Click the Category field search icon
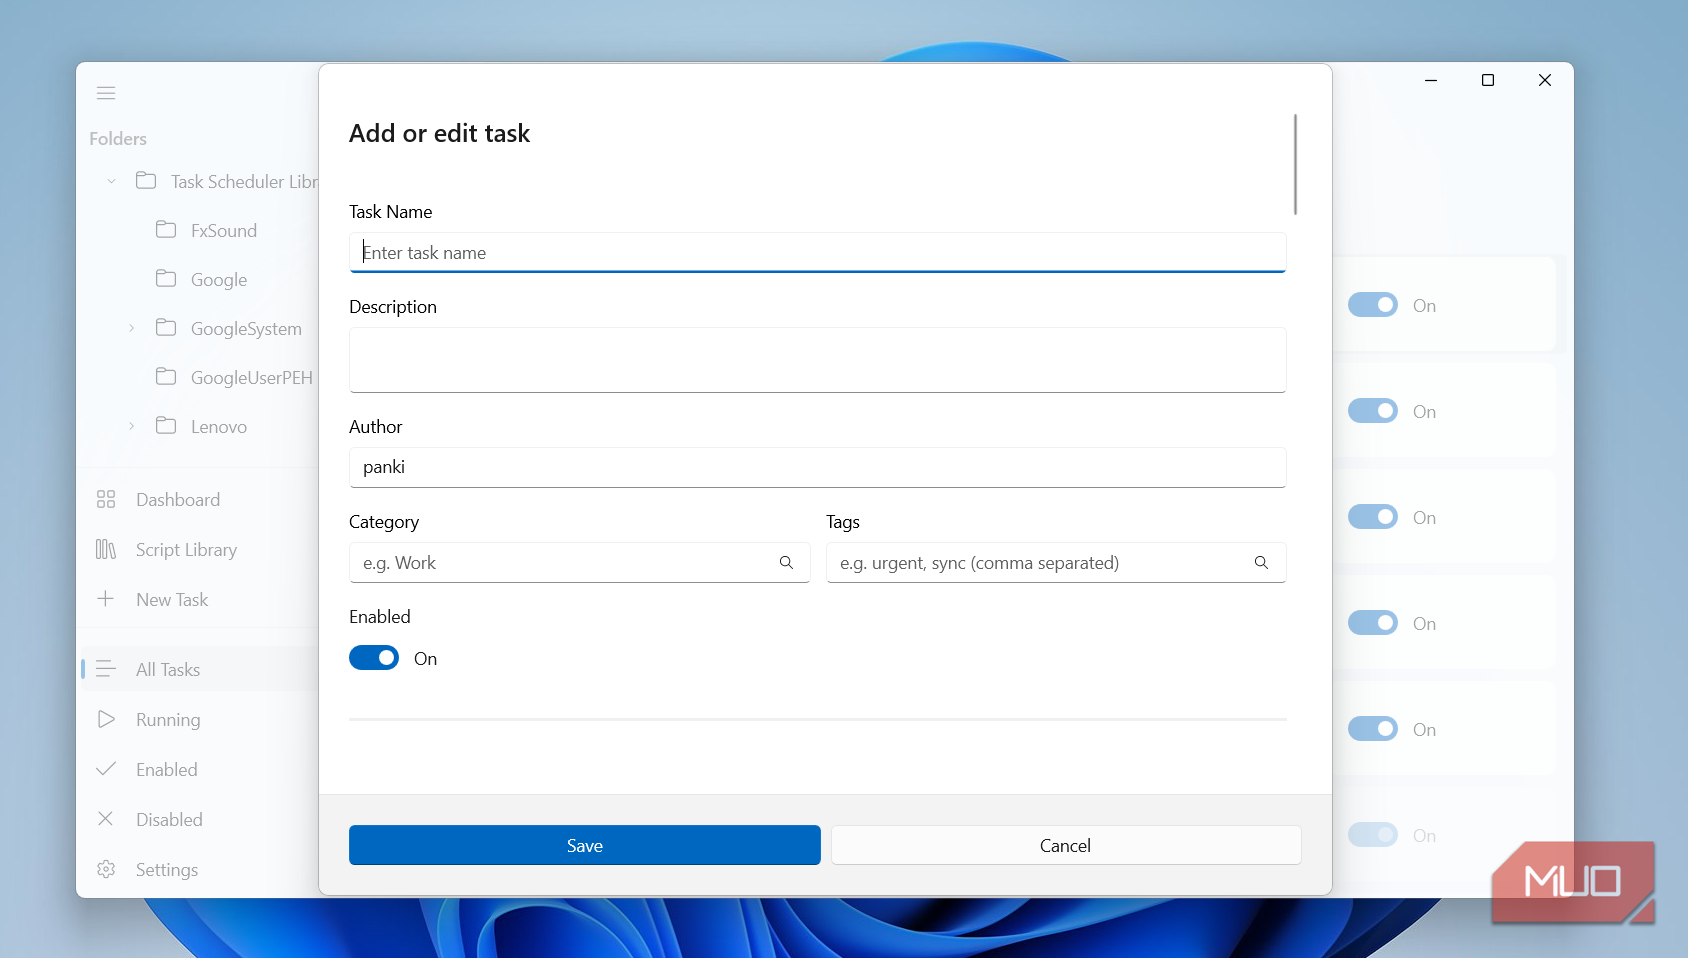The width and height of the screenshot is (1688, 958). pos(787,563)
